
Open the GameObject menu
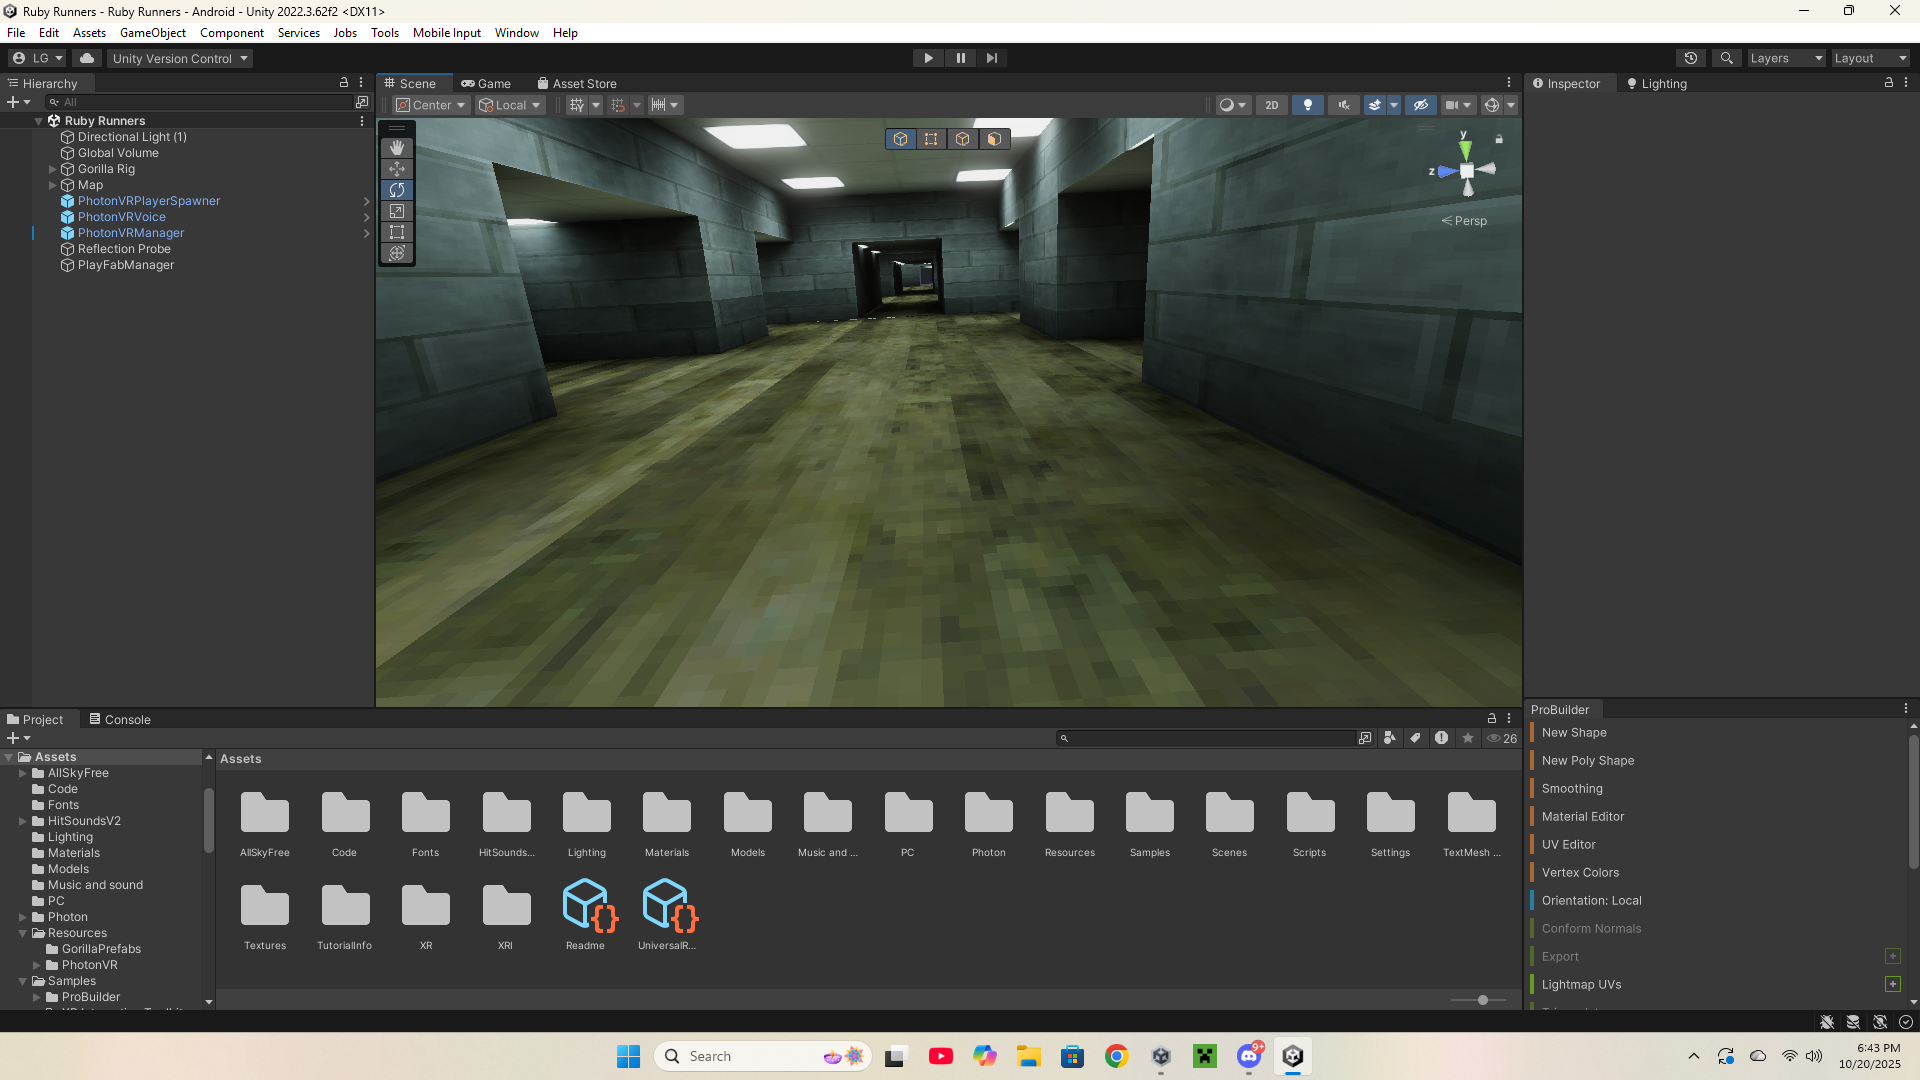click(x=152, y=33)
